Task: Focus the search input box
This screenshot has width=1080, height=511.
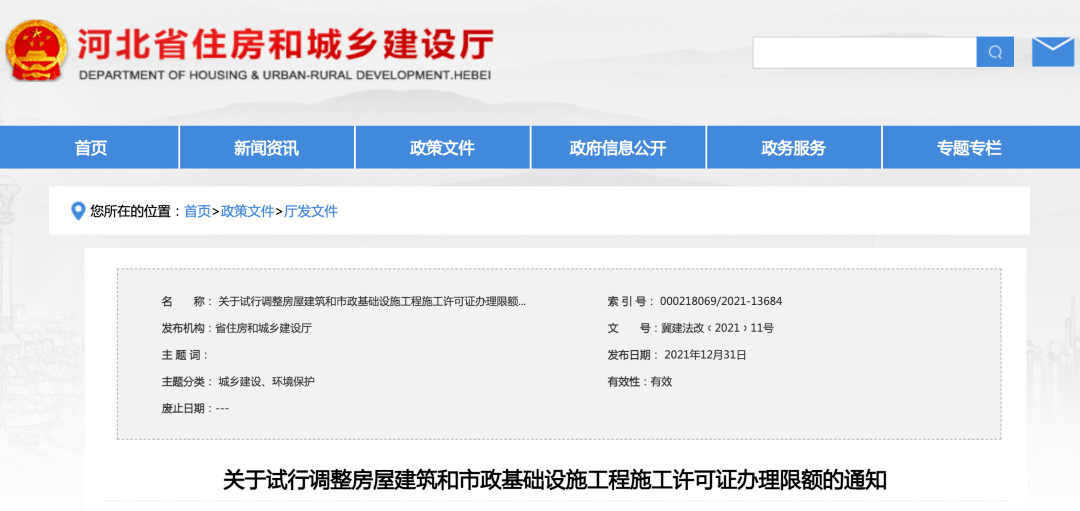Action: pyautogui.click(x=864, y=52)
